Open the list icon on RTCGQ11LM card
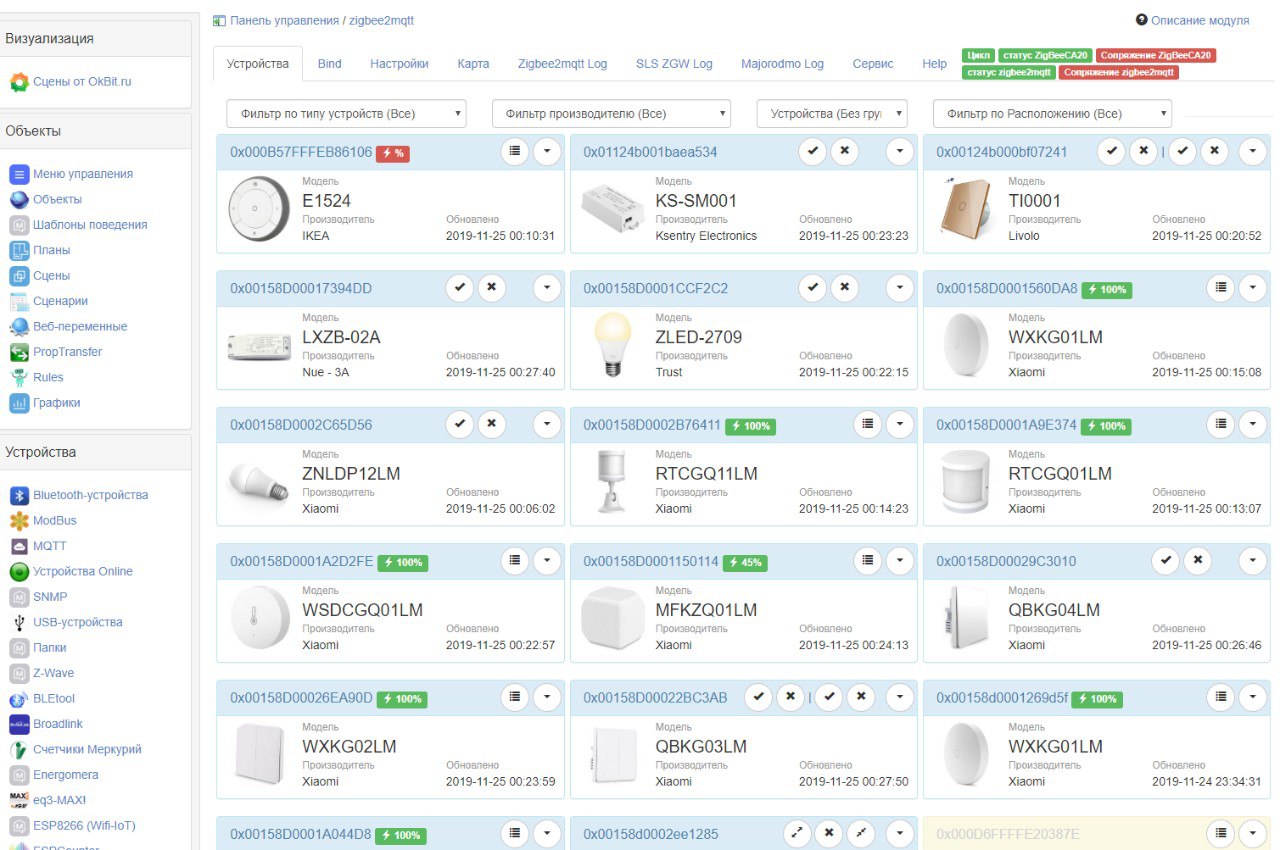The width and height of the screenshot is (1280, 850). (867, 425)
